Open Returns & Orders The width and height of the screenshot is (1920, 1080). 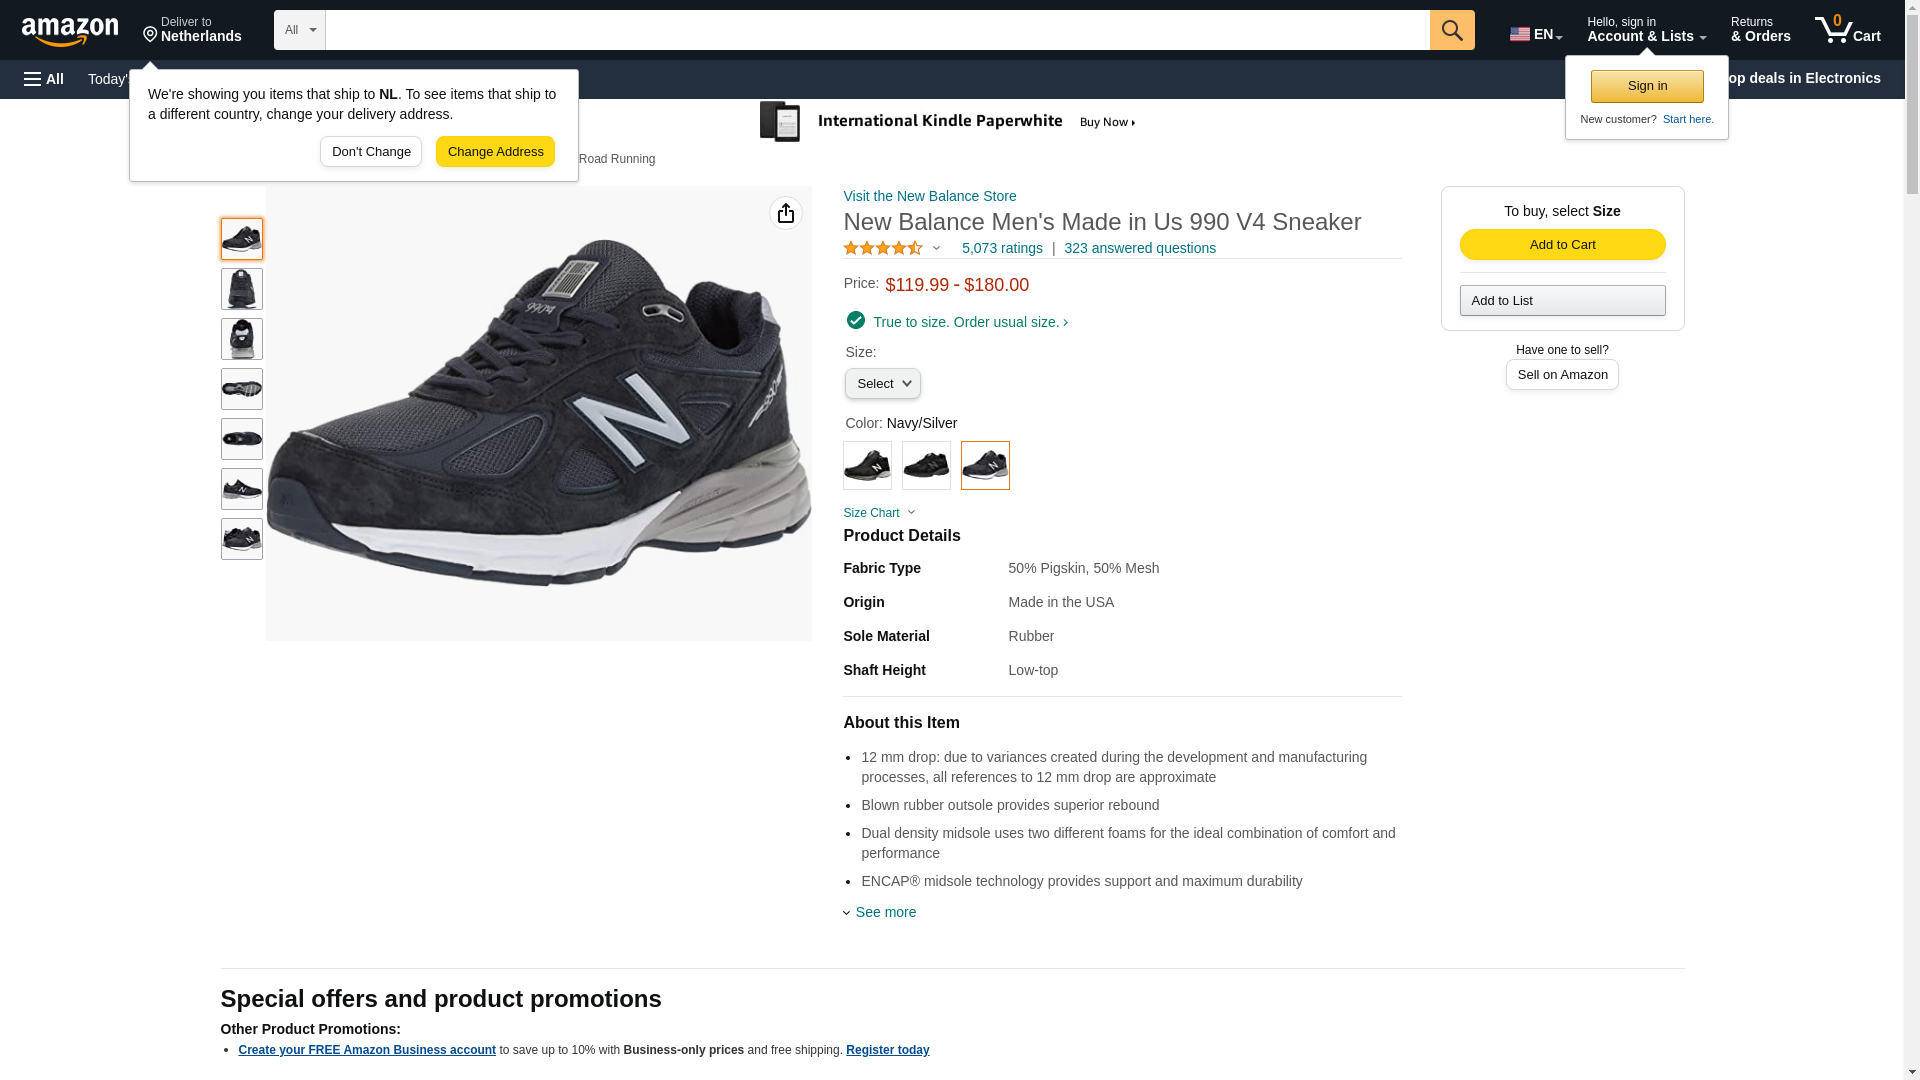pos(1760,30)
